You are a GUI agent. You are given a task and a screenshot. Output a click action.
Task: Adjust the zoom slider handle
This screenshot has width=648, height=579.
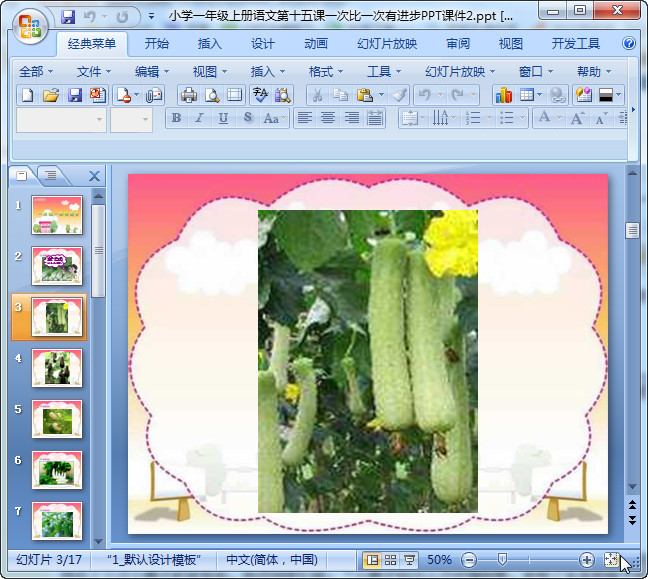point(502,560)
